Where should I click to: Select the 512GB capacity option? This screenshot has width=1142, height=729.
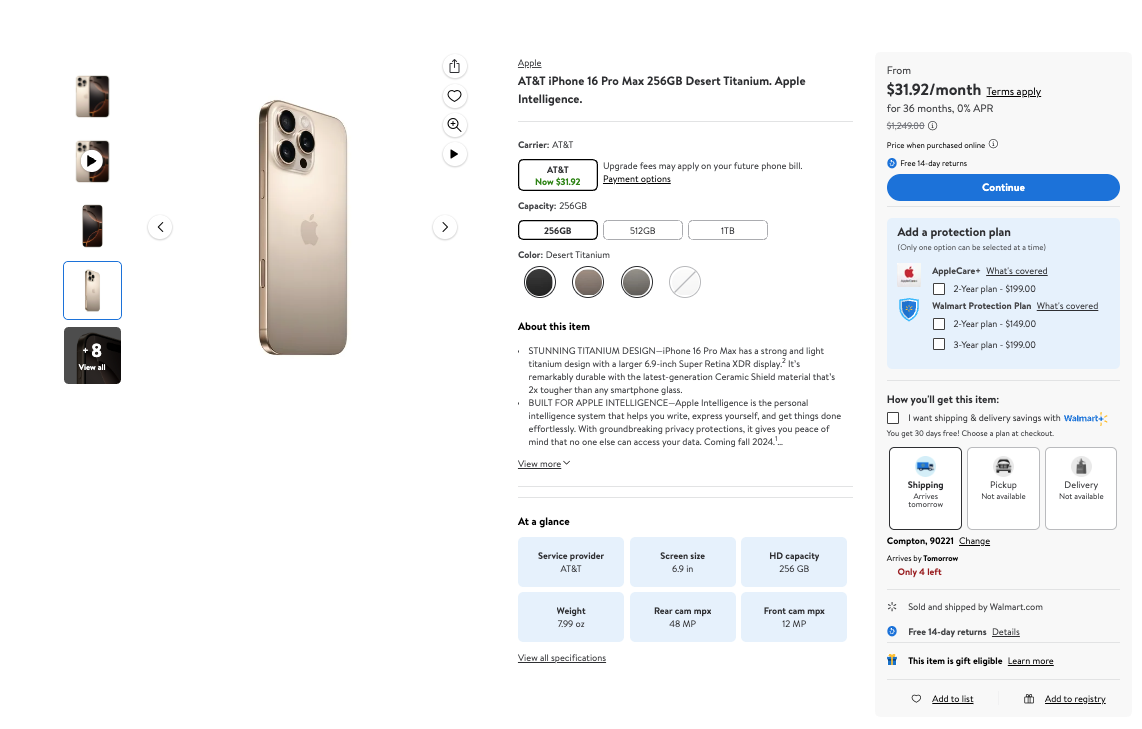(x=642, y=231)
